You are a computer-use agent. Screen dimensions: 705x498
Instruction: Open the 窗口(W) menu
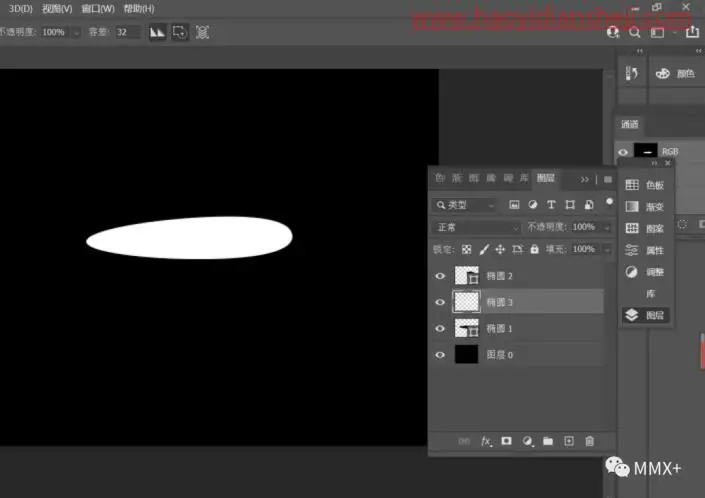pos(98,9)
